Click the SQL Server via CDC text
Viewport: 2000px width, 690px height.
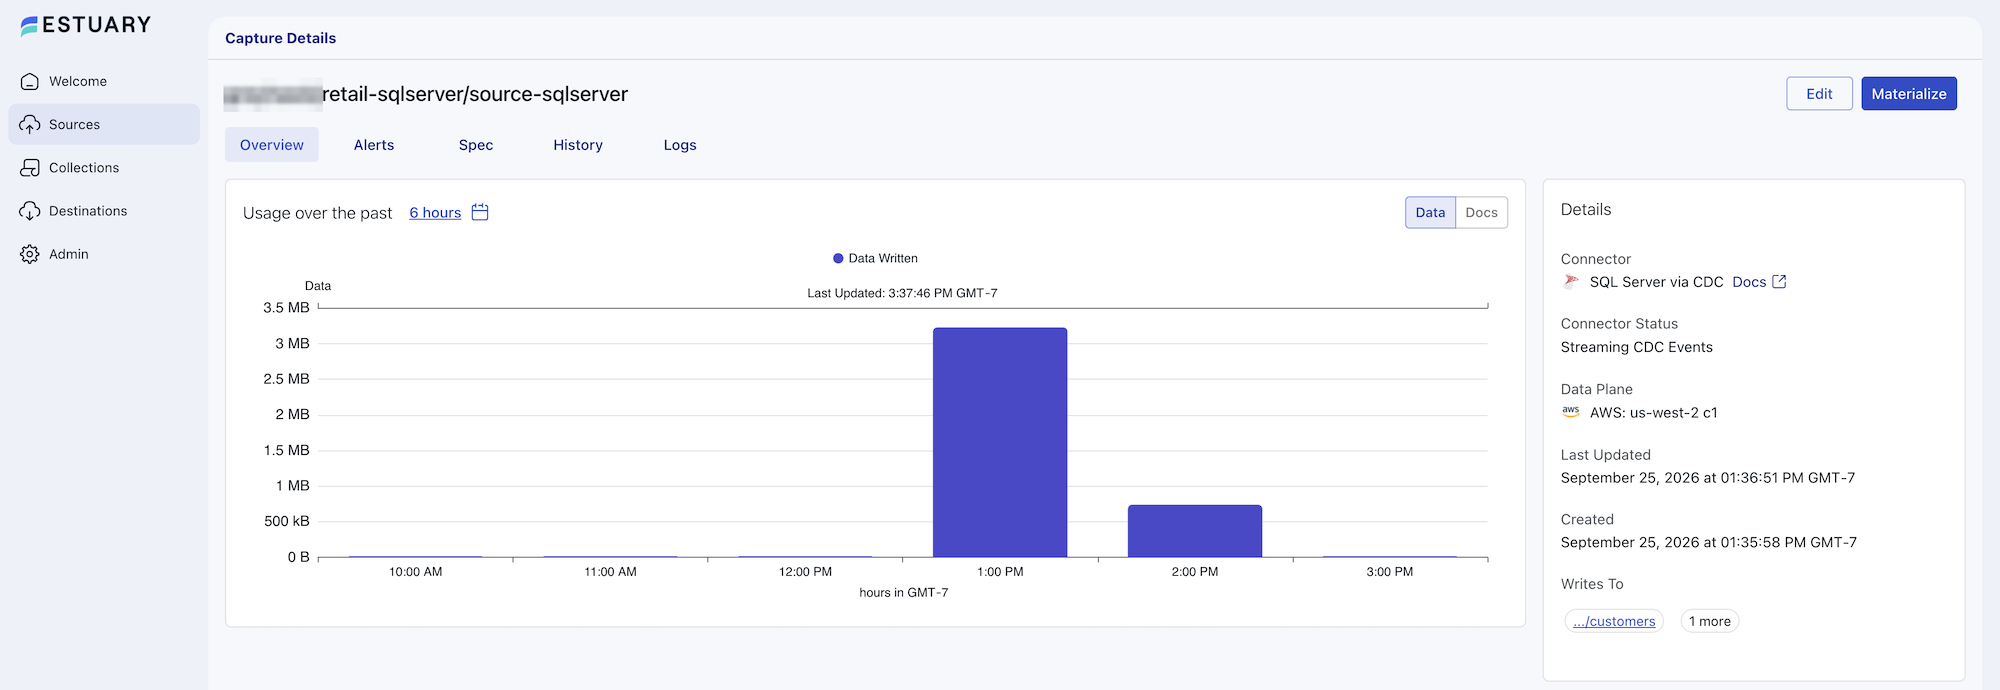pyautogui.click(x=1656, y=282)
